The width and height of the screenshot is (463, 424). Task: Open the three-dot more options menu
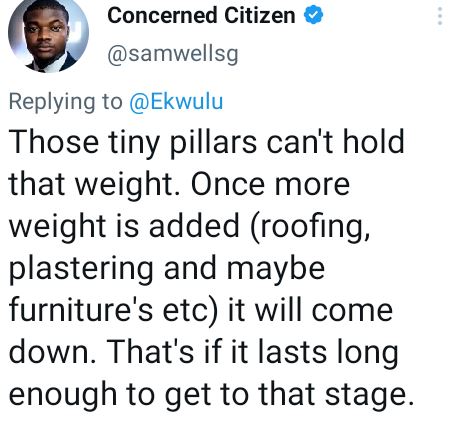click(440, 16)
